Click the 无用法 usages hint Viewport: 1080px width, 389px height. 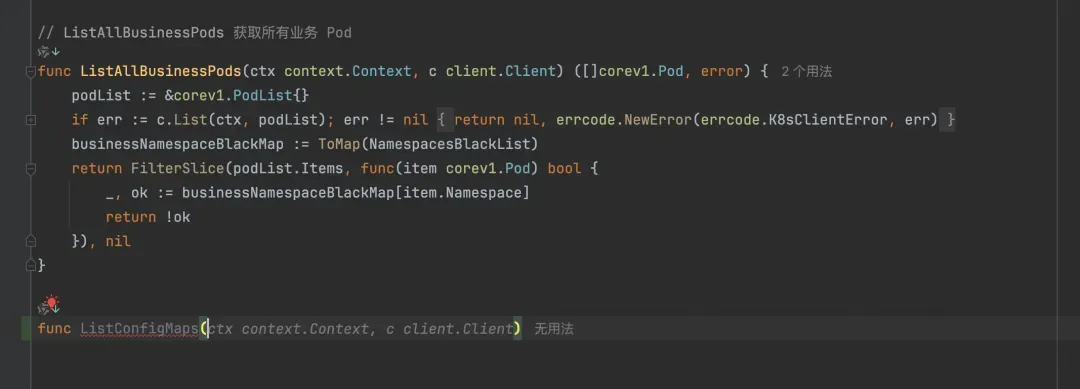click(x=554, y=329)
